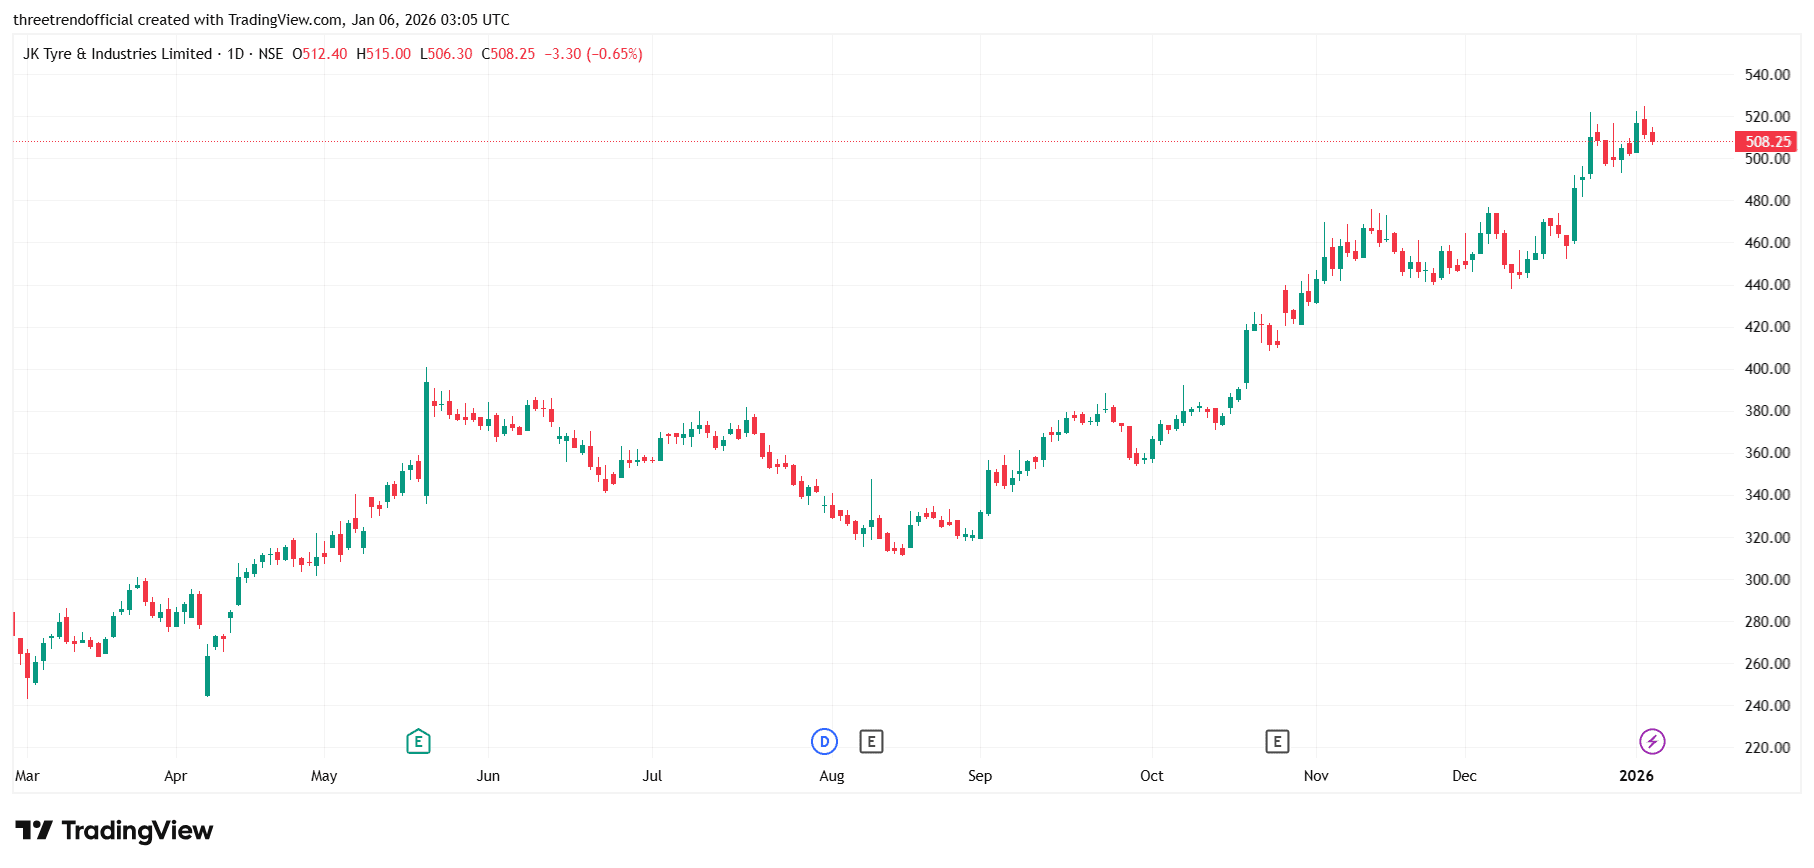Click the 500.00 price axis label
The width and height of the screenshot is (1814, 868).
coord(1767,159)
